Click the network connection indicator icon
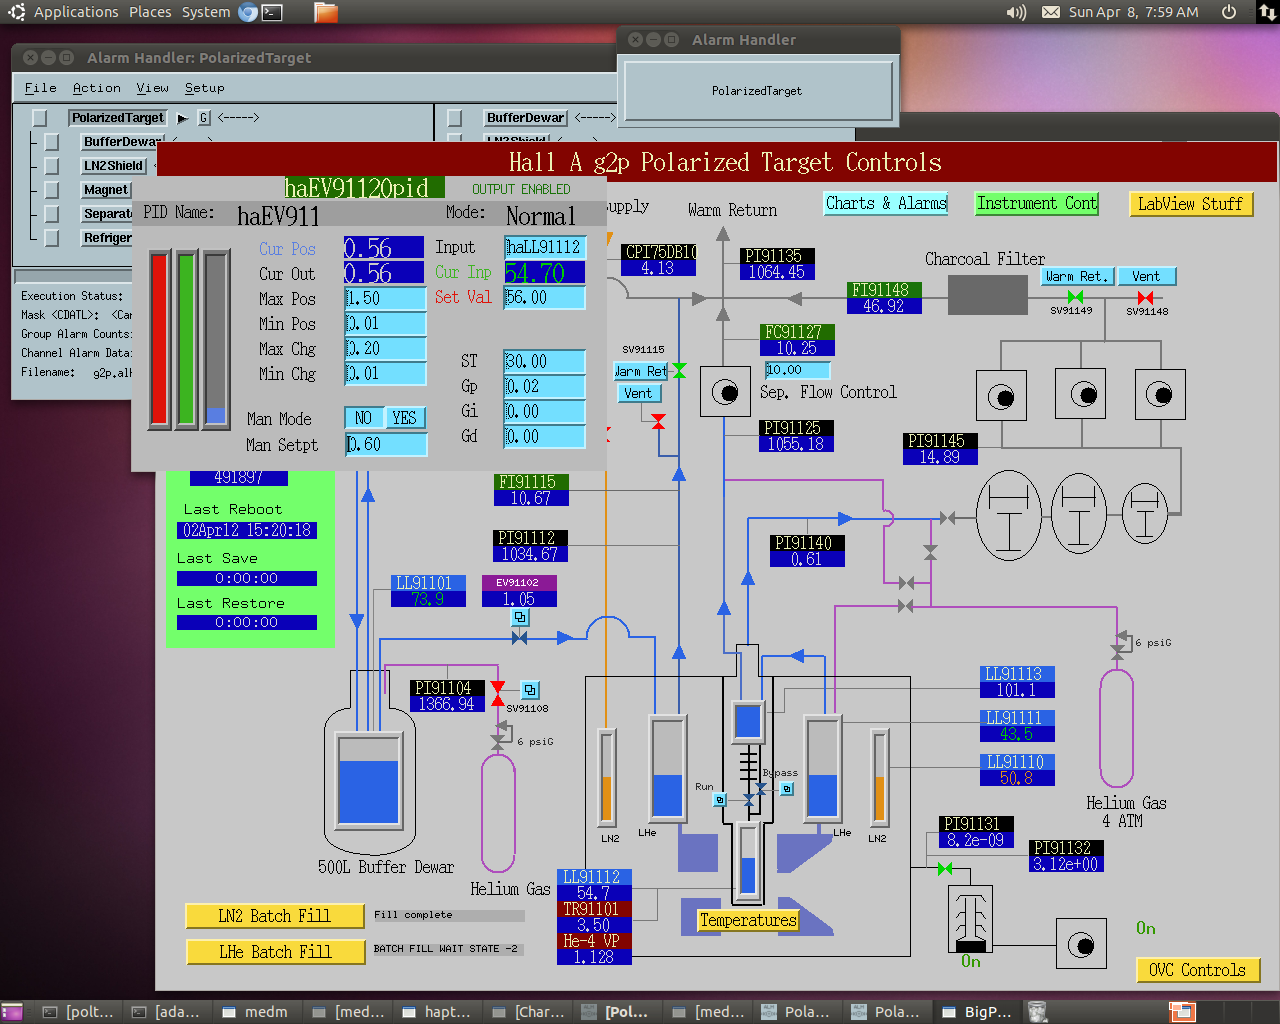The height and width of the screenshot is (1024, 1280). click(x=1267, y=12)
